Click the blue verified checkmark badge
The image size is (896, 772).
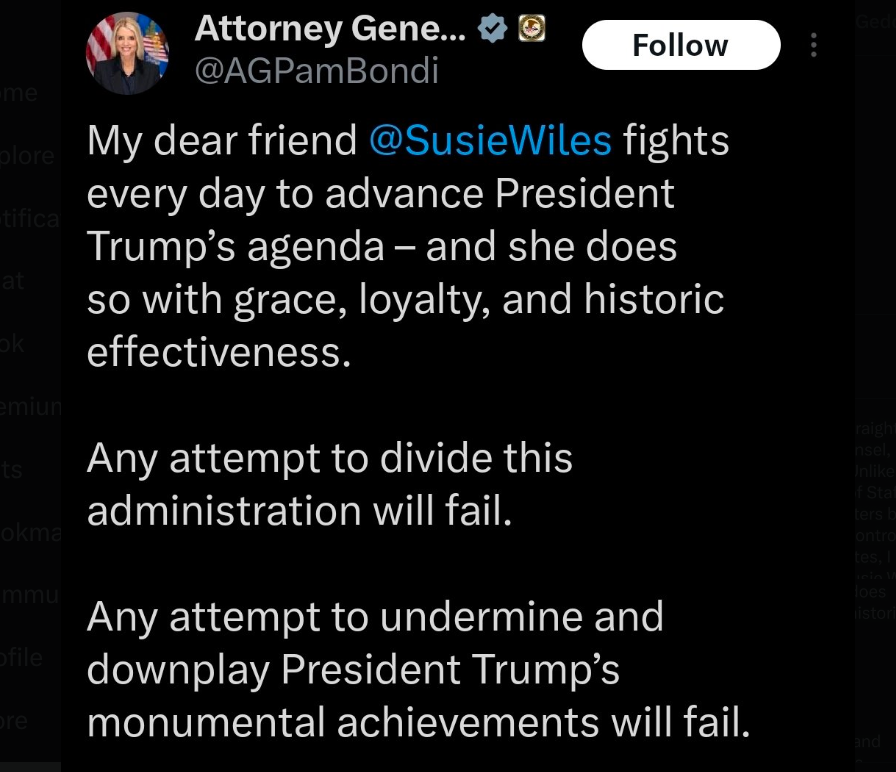tap(491, 30)
